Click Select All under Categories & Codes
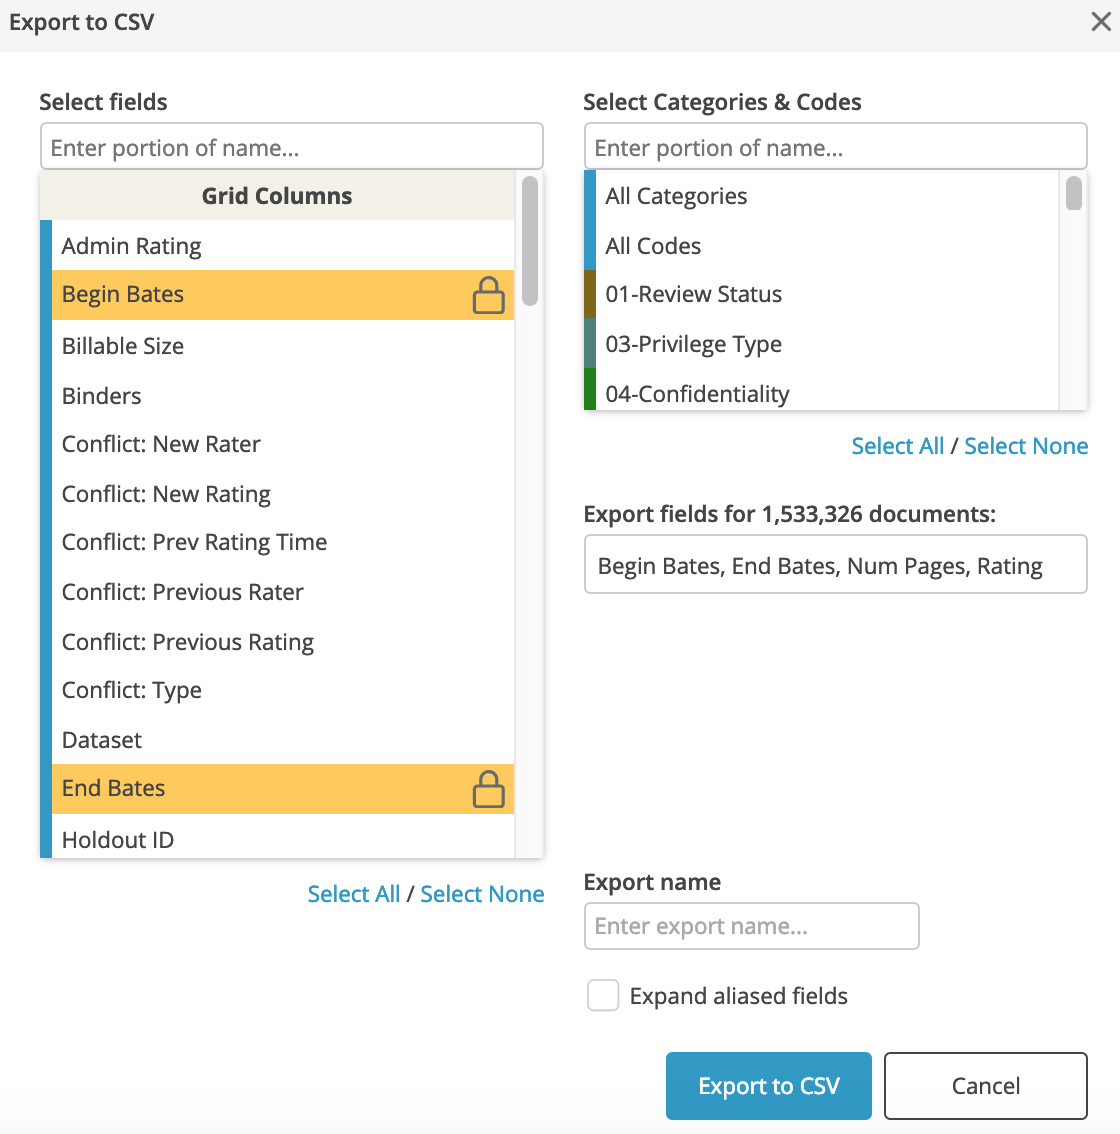1120x1134 pixels. (x=897, y=446)
